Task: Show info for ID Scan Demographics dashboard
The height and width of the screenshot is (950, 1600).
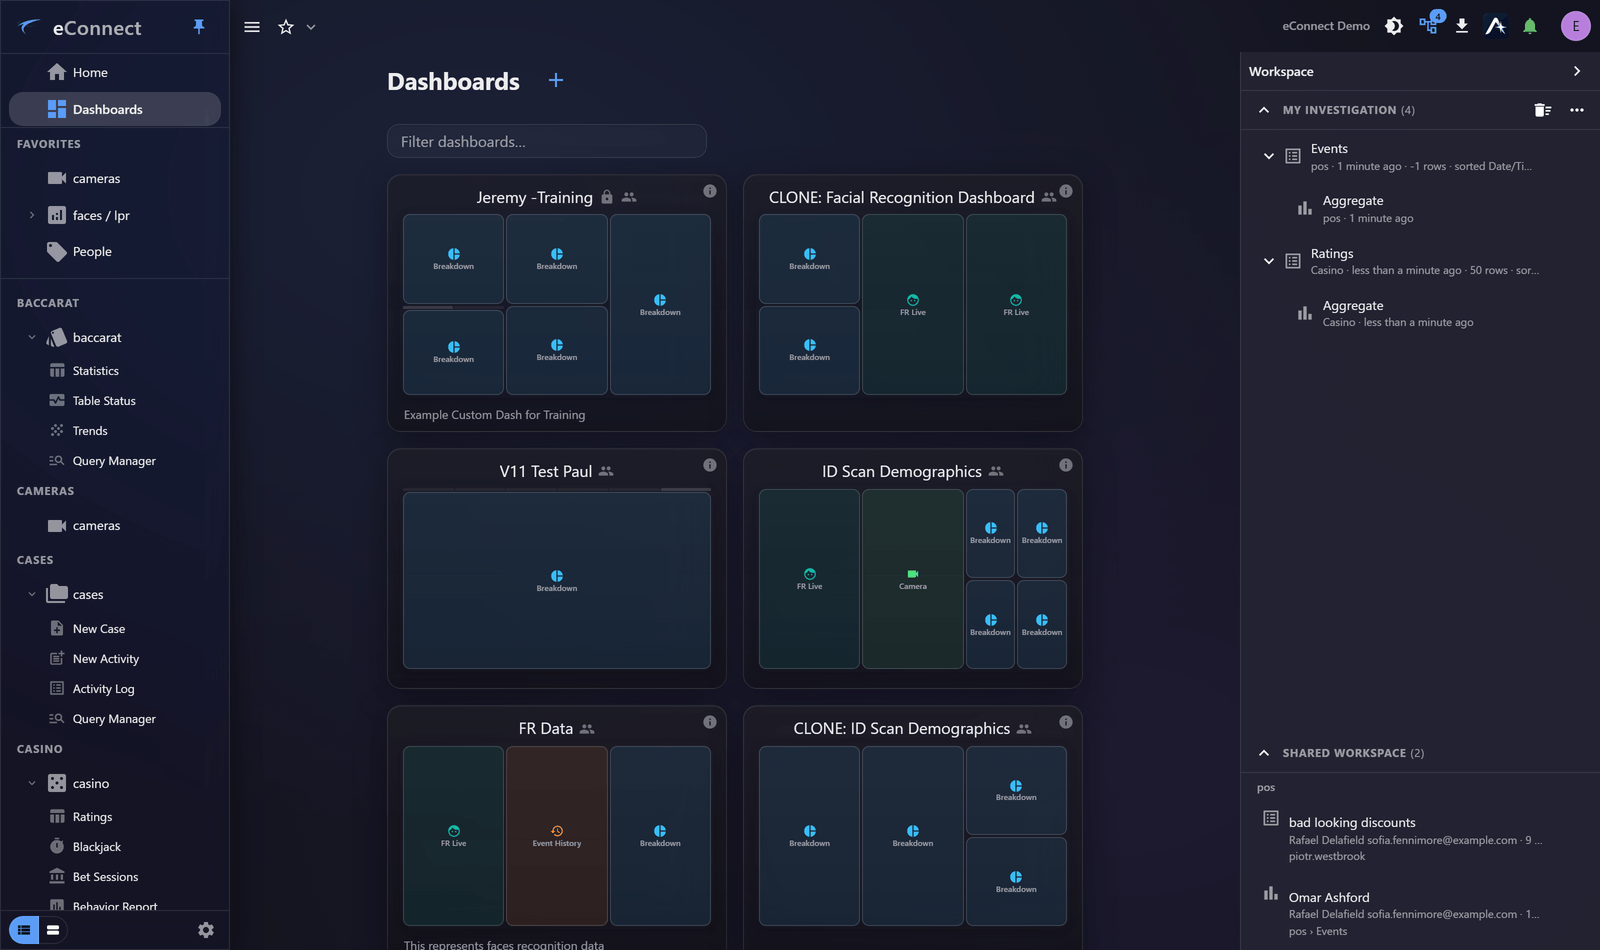Action: [1066, 465]
